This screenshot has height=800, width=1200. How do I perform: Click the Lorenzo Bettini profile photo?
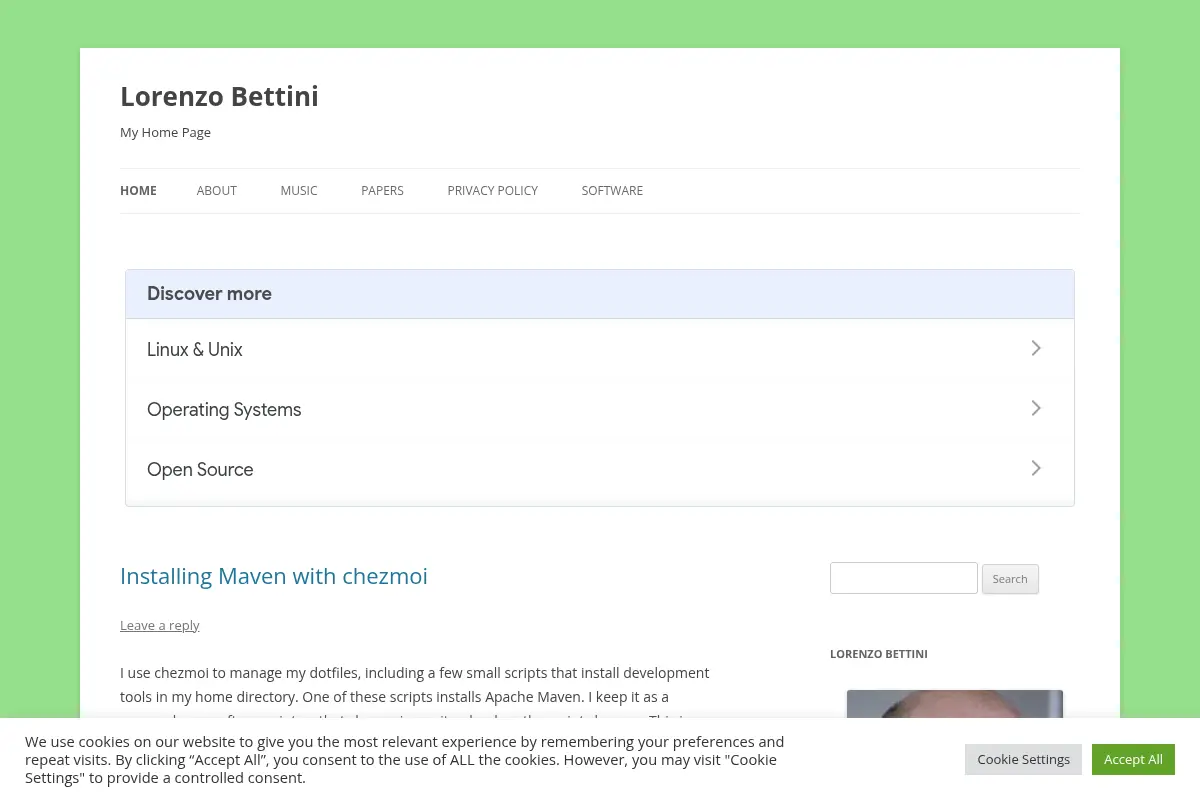click(x=955, y=704)
